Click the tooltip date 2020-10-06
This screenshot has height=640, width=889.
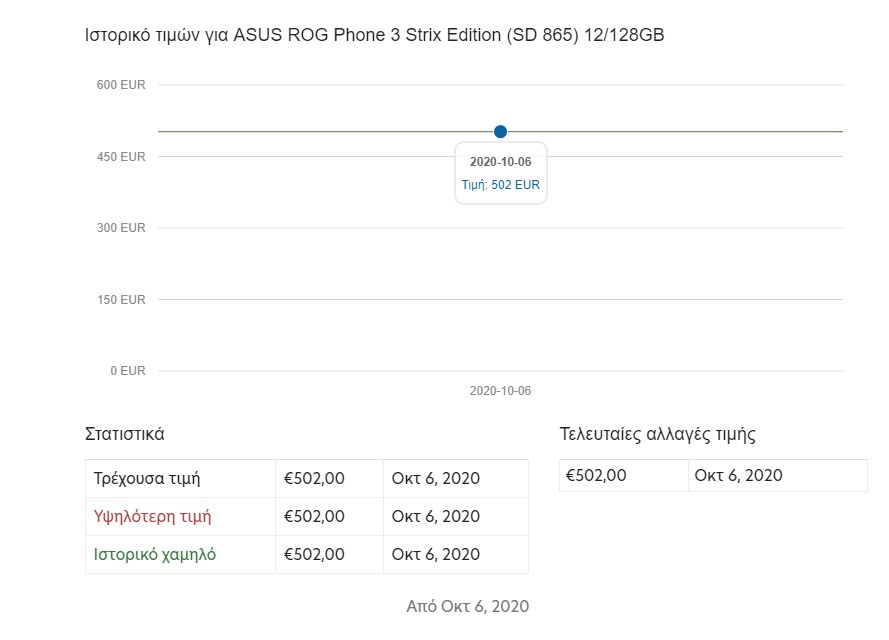501,162
